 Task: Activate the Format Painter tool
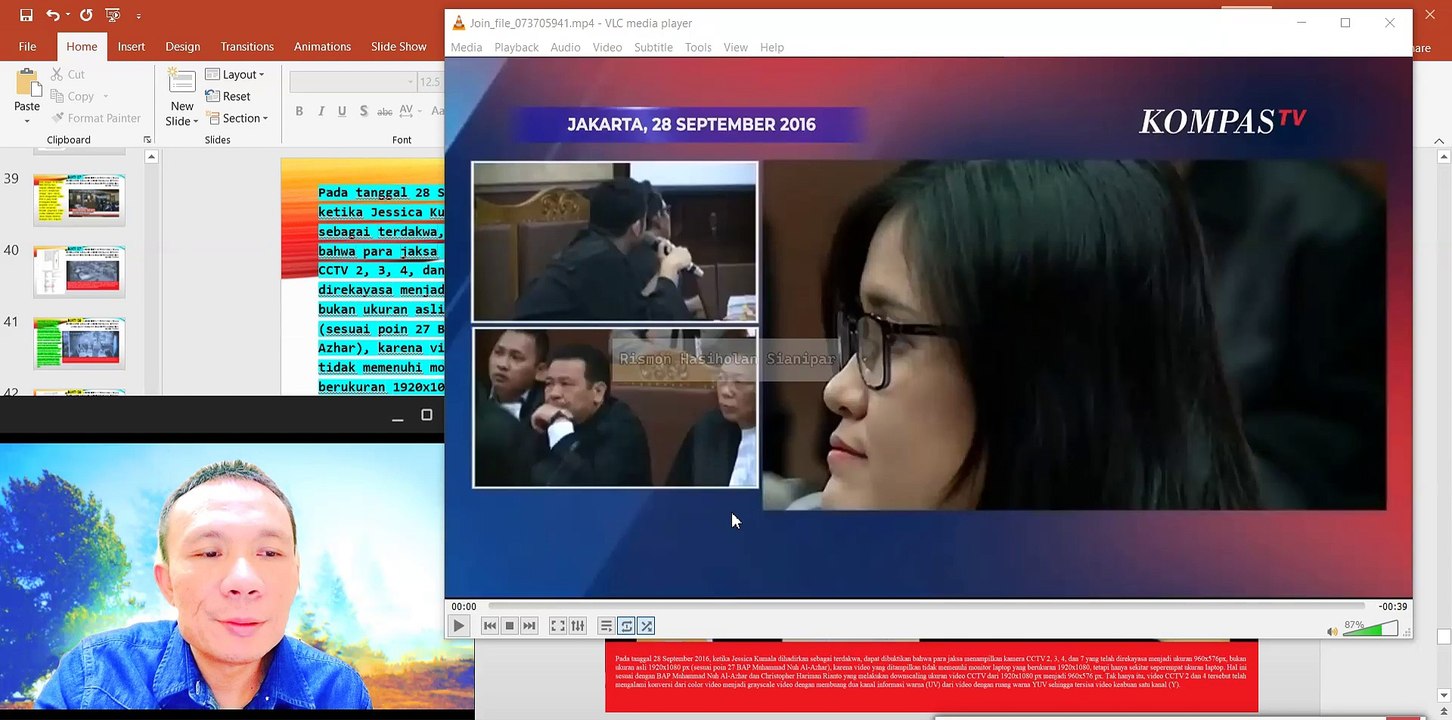[x=94, y=118]
